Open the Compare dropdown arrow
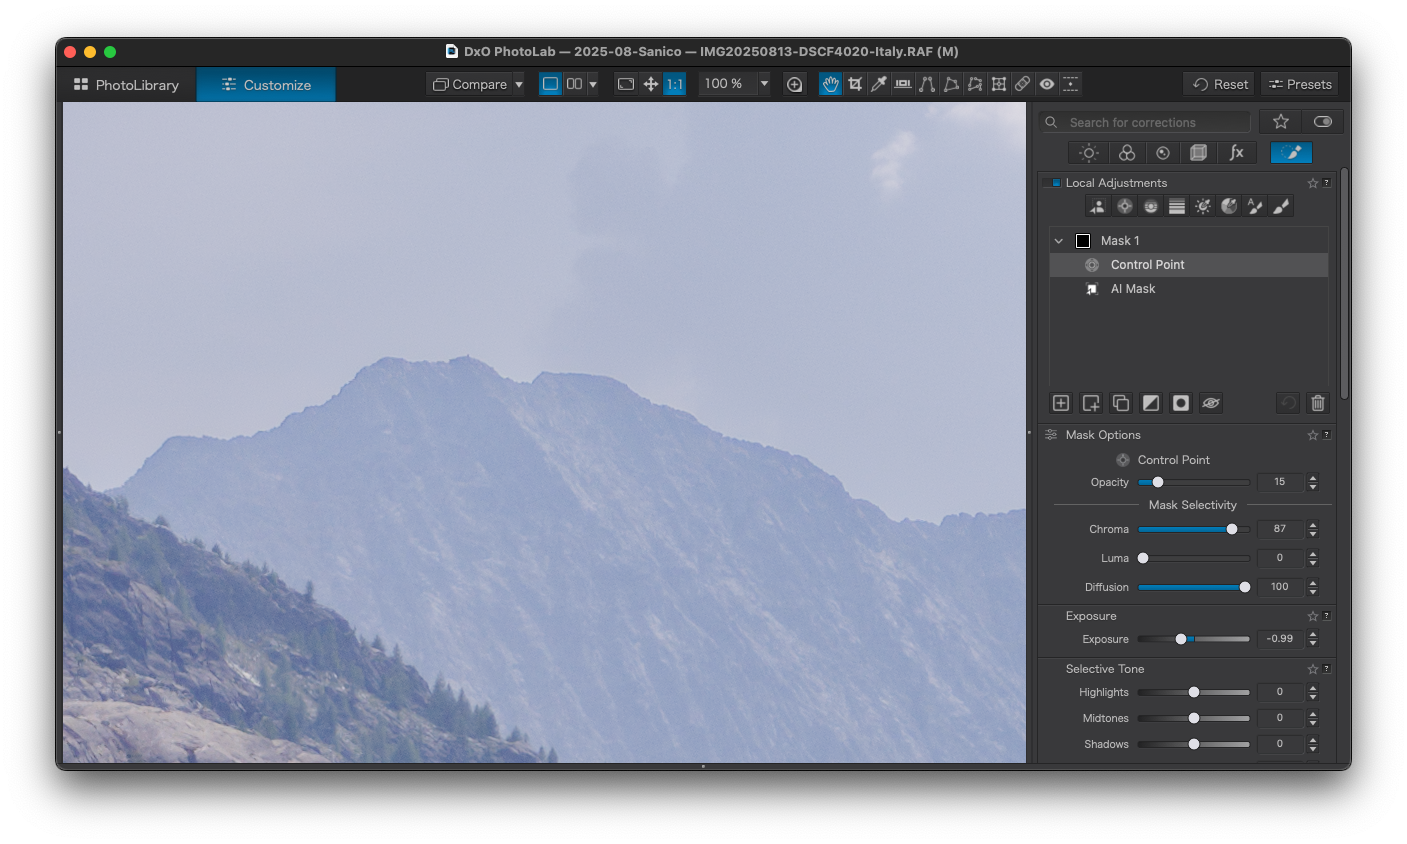This screenshot has height=844, width=1407. (x=519, y=85)
